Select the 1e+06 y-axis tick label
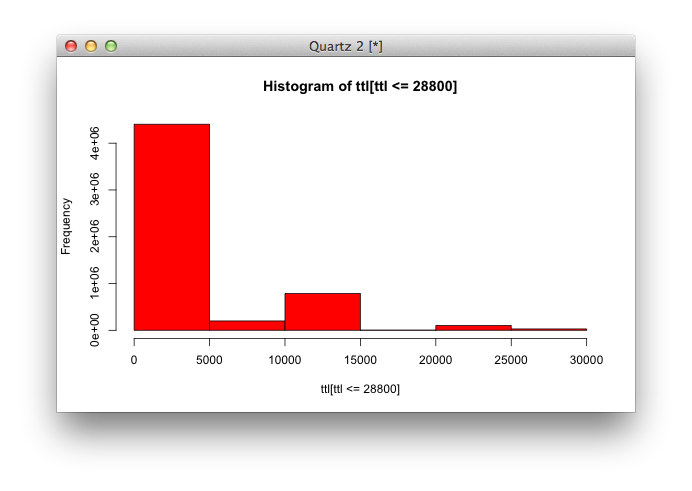Image resolution: width=692 pixels, height=491 pixels. tap(95, 284)
